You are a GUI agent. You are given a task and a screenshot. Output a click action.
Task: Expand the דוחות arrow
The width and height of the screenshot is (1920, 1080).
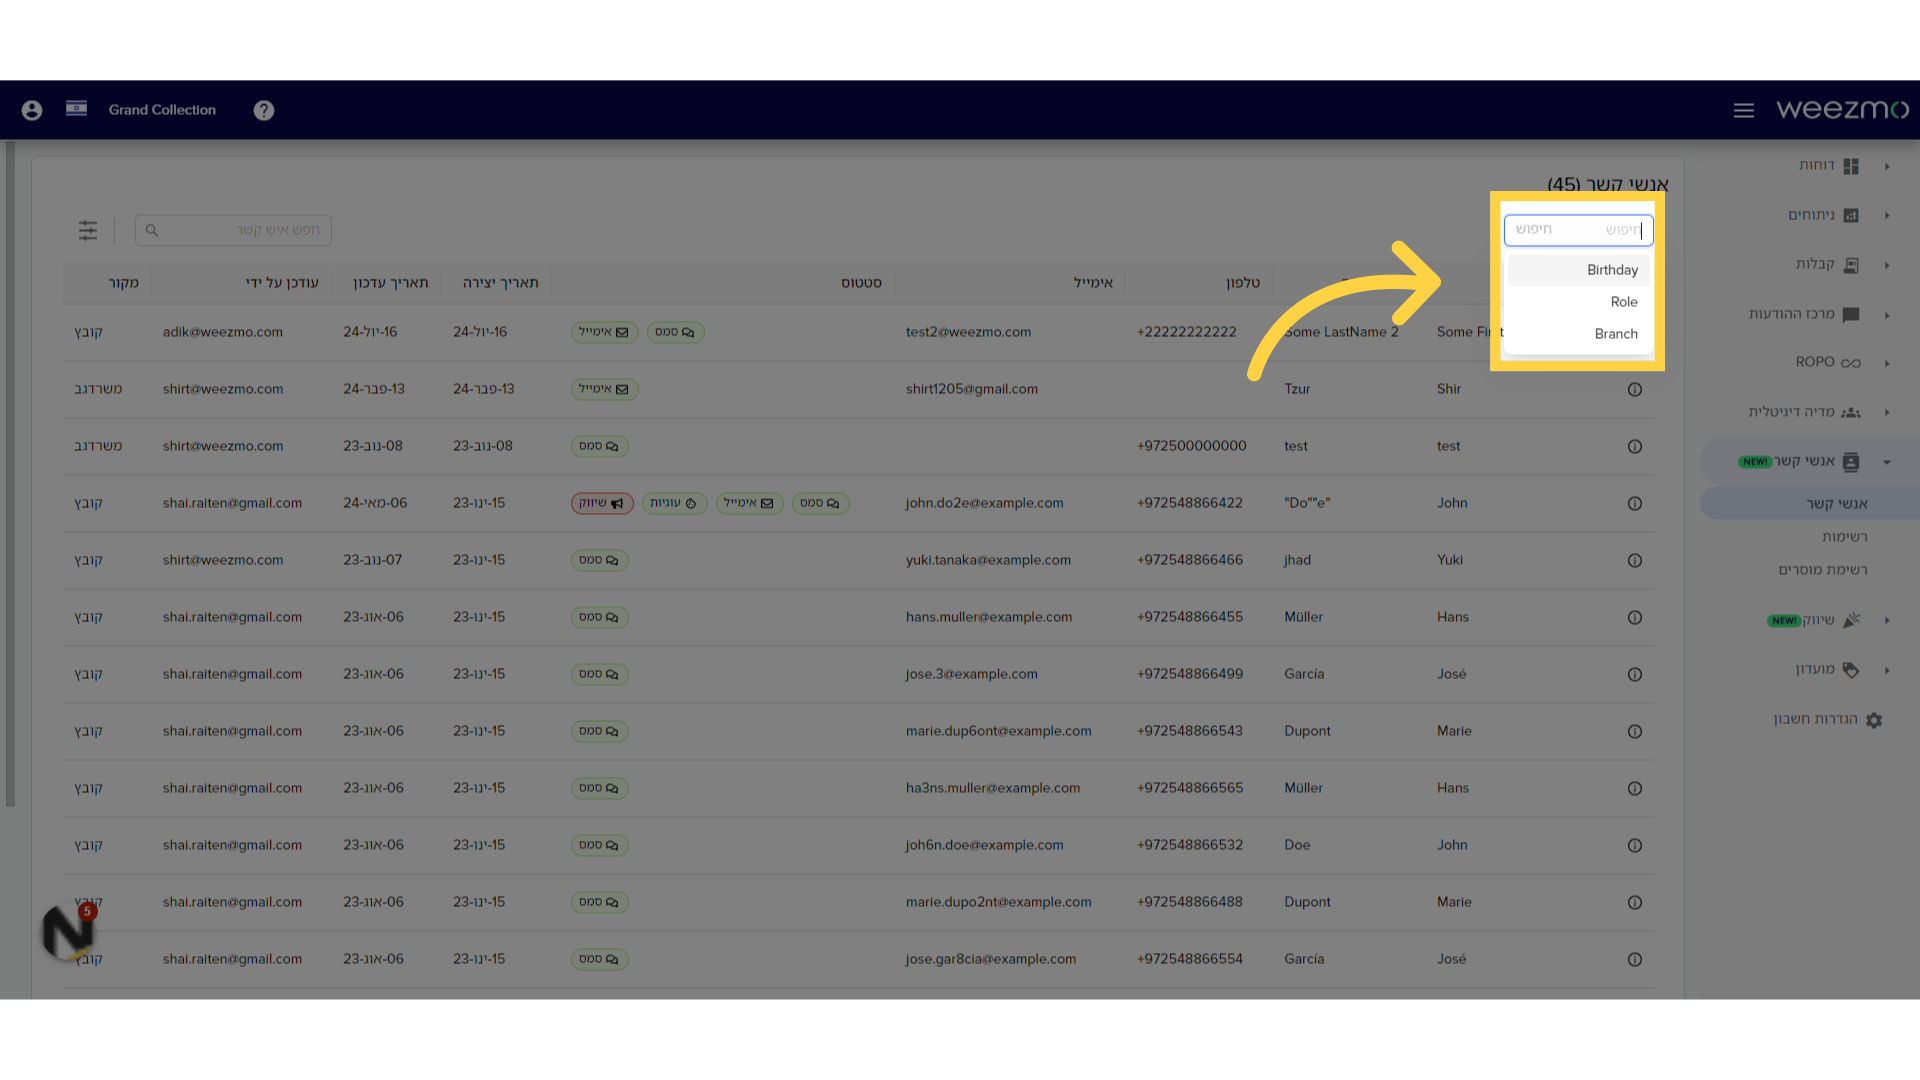pos(1887,166)
